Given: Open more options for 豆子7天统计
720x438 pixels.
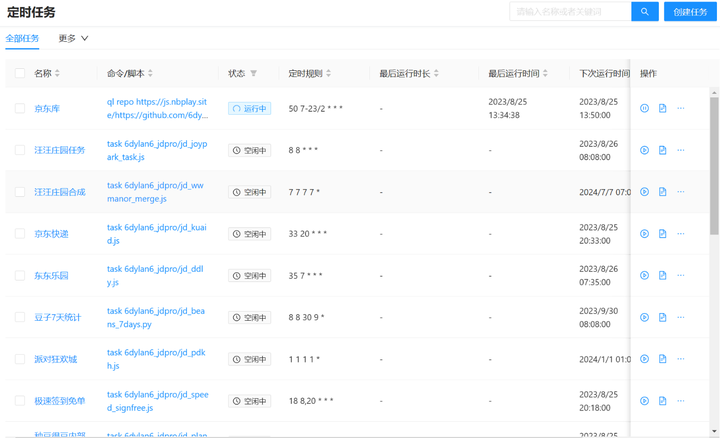Looking at the screenshot, I should coord(681,317).
